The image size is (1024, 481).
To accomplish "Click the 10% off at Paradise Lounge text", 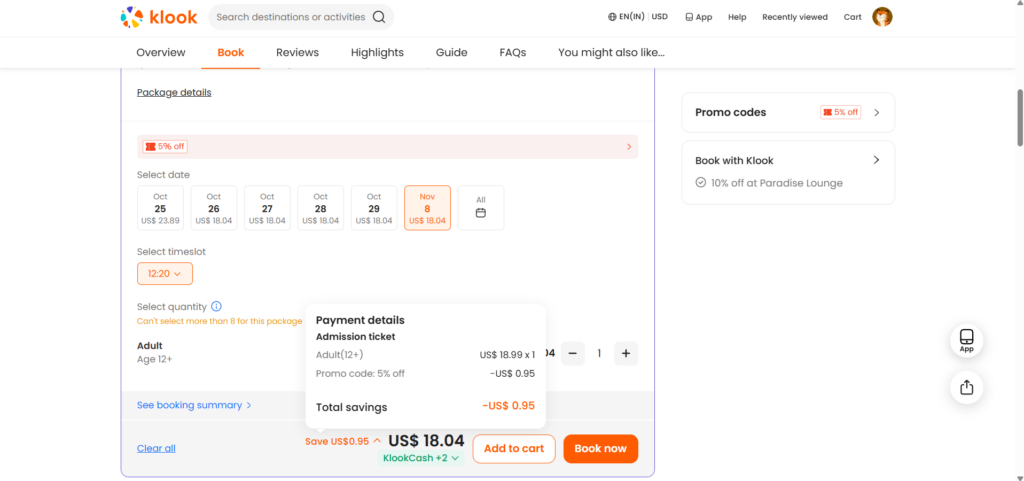I will tap(776, 183).
